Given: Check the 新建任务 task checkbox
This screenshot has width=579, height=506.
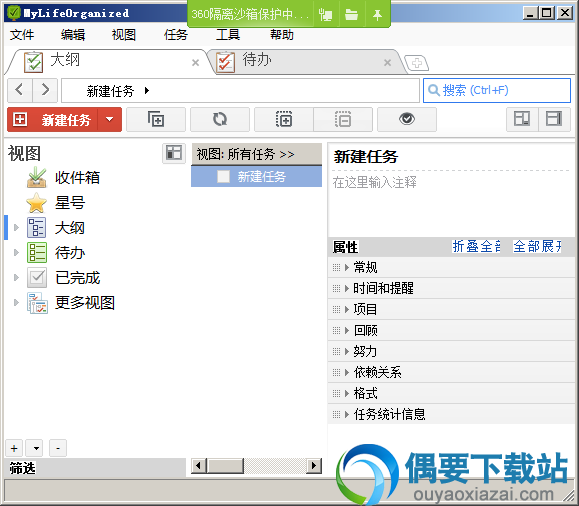Looking at the screenshot, I should coord(223,176).
